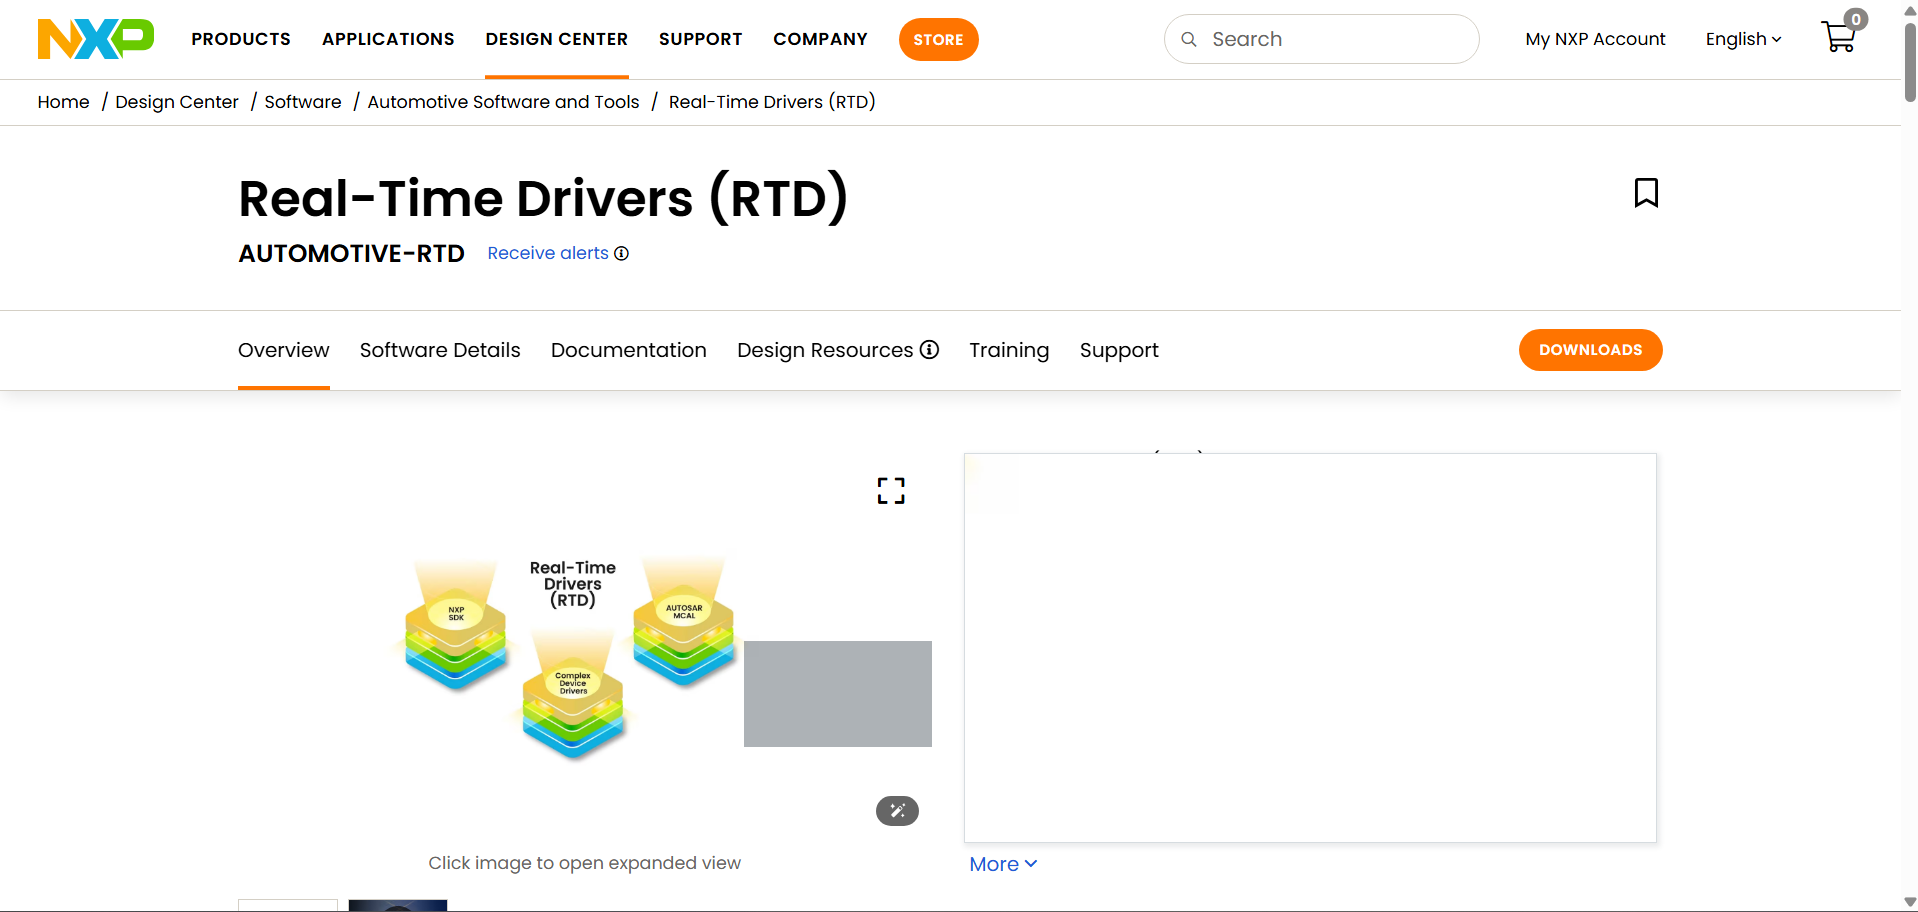Open Software breadcrumb link
Viewport: 1918px width, 912px height.
303,102
